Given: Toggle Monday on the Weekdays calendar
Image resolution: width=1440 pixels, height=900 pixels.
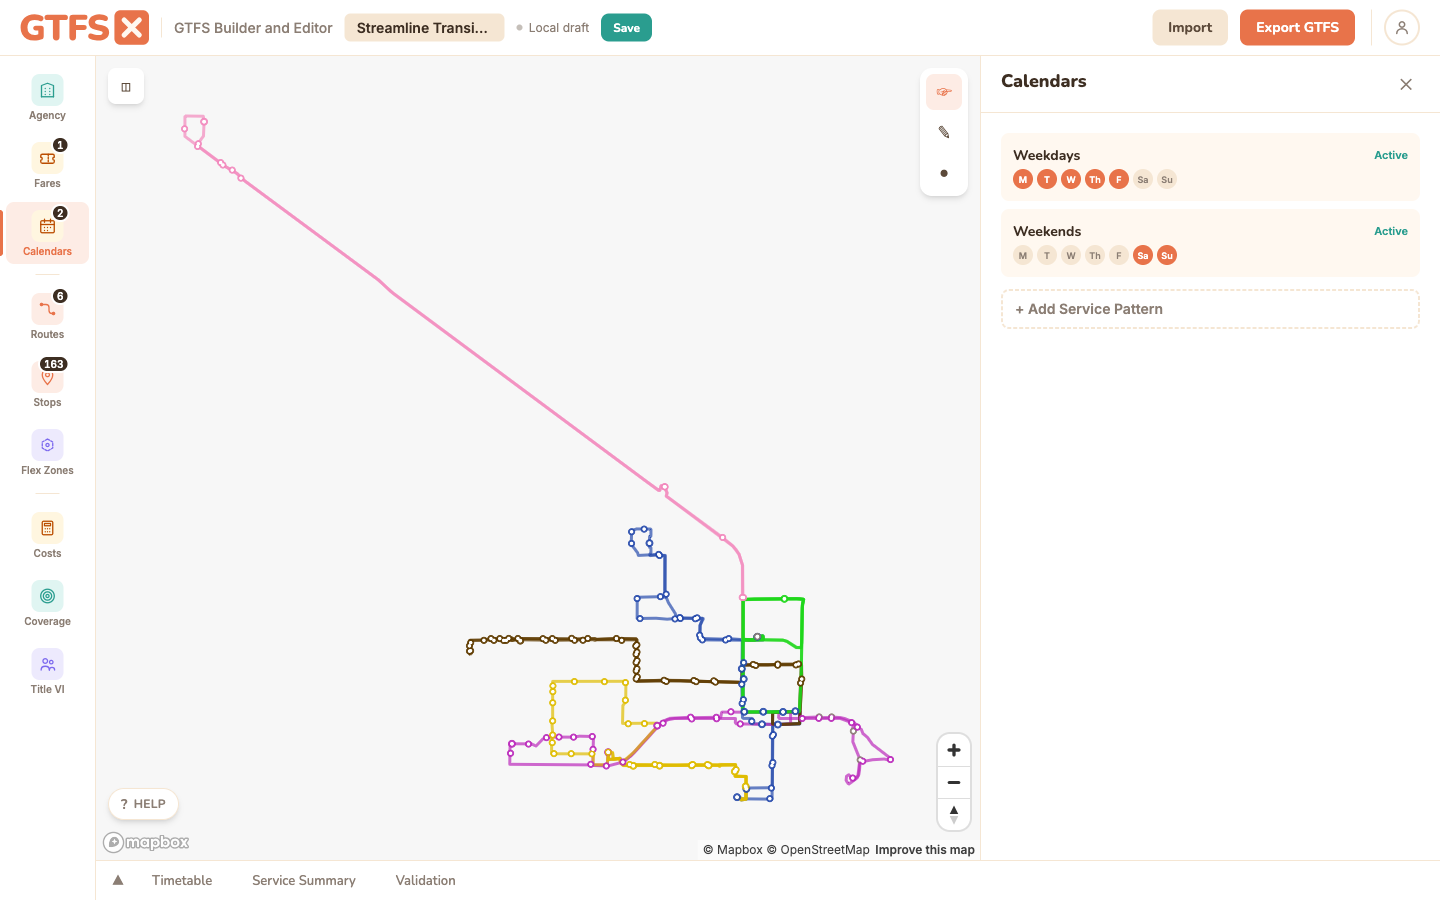Looking at the screenshot, I should point(1023,180).
